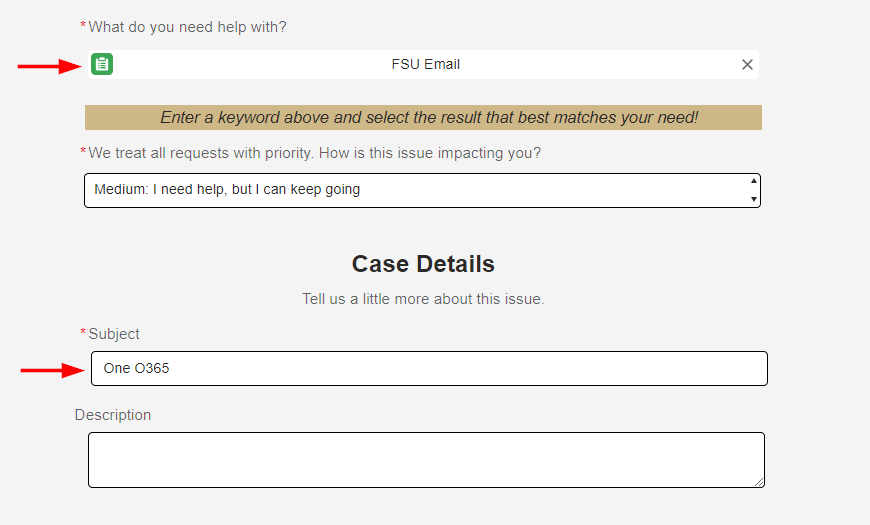
Task: Click the red arrow pointing at FSU Email
Action: [x=50, y=66]
